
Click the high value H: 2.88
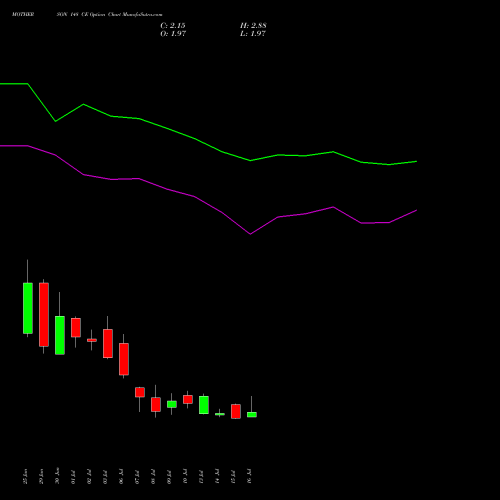click(x=253, y=26)
